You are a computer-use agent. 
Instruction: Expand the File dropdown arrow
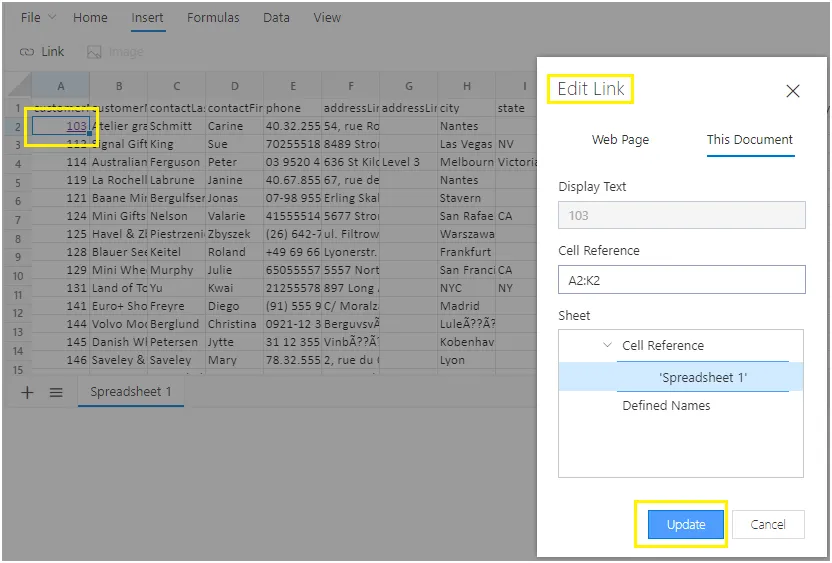[52, 17]
